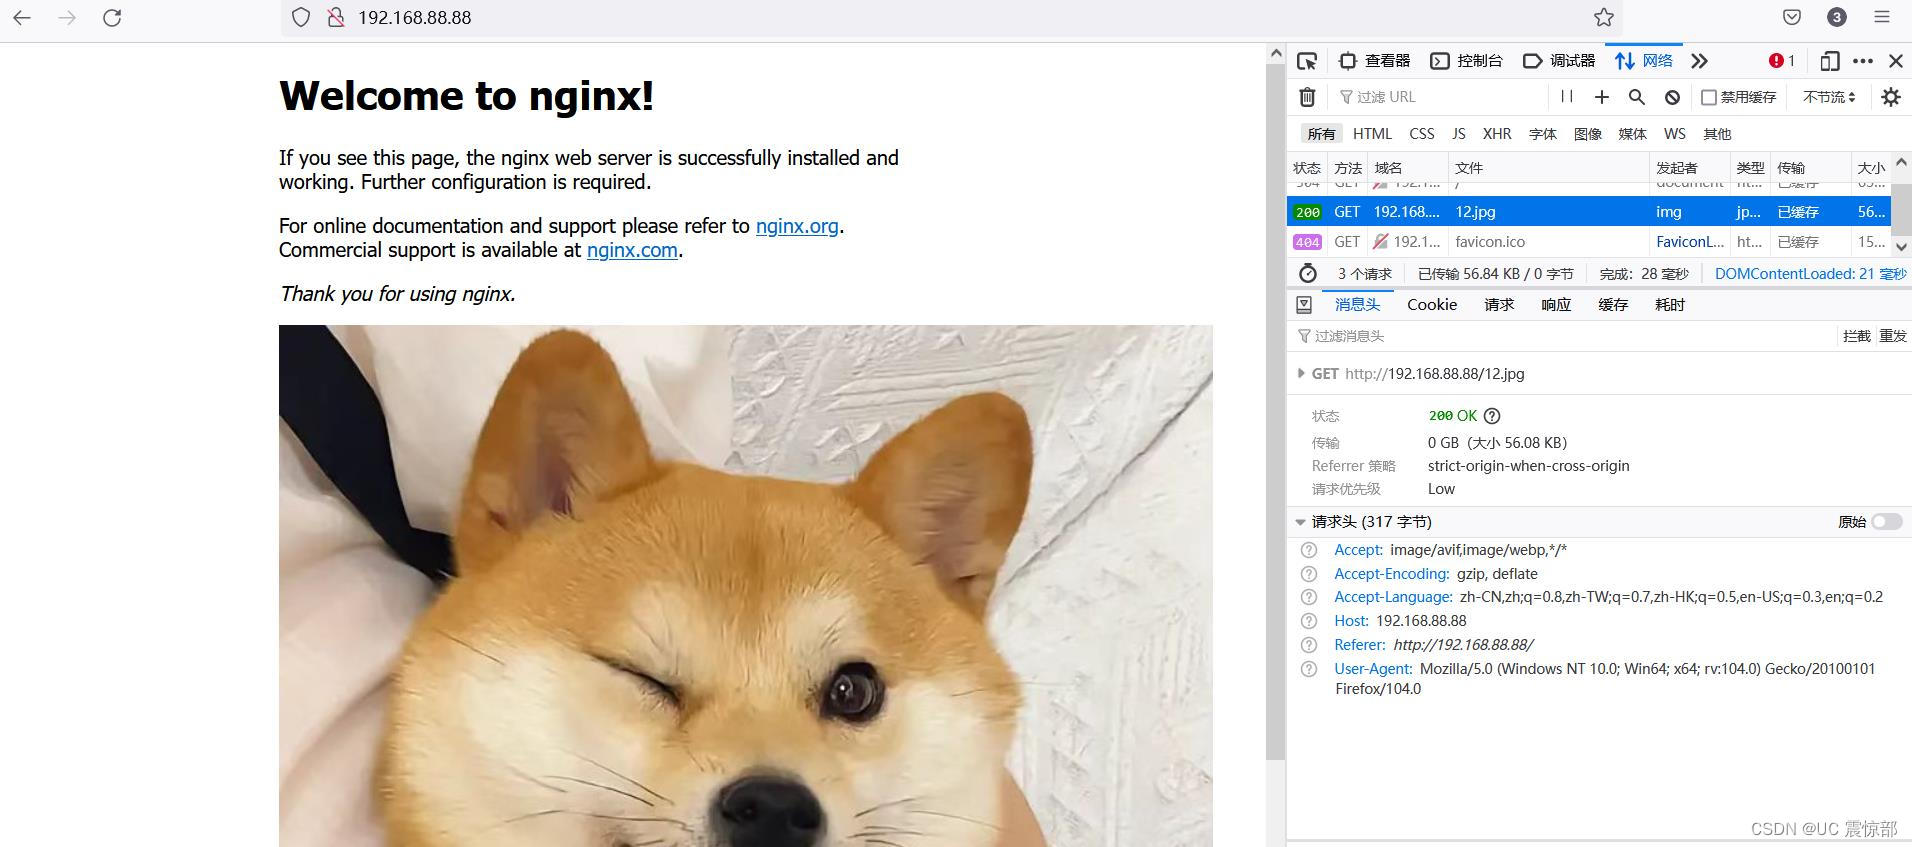Switch to the 调试器 tab
Viewport: 1912px width, 847px height.
click(x=1559, y=61)
